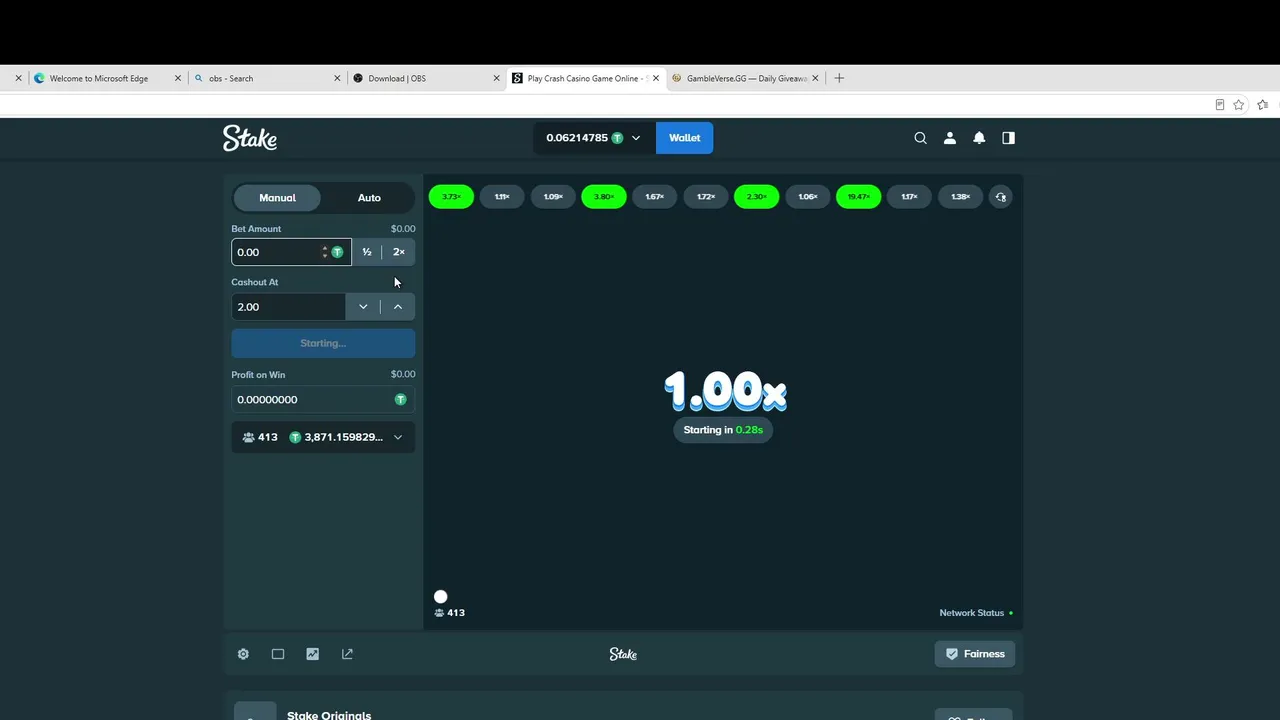Image resolution: width=1280 pixels, height=720 pixels.
Task: Click the Stake logo in the header
Action: (x=250, y=138)
